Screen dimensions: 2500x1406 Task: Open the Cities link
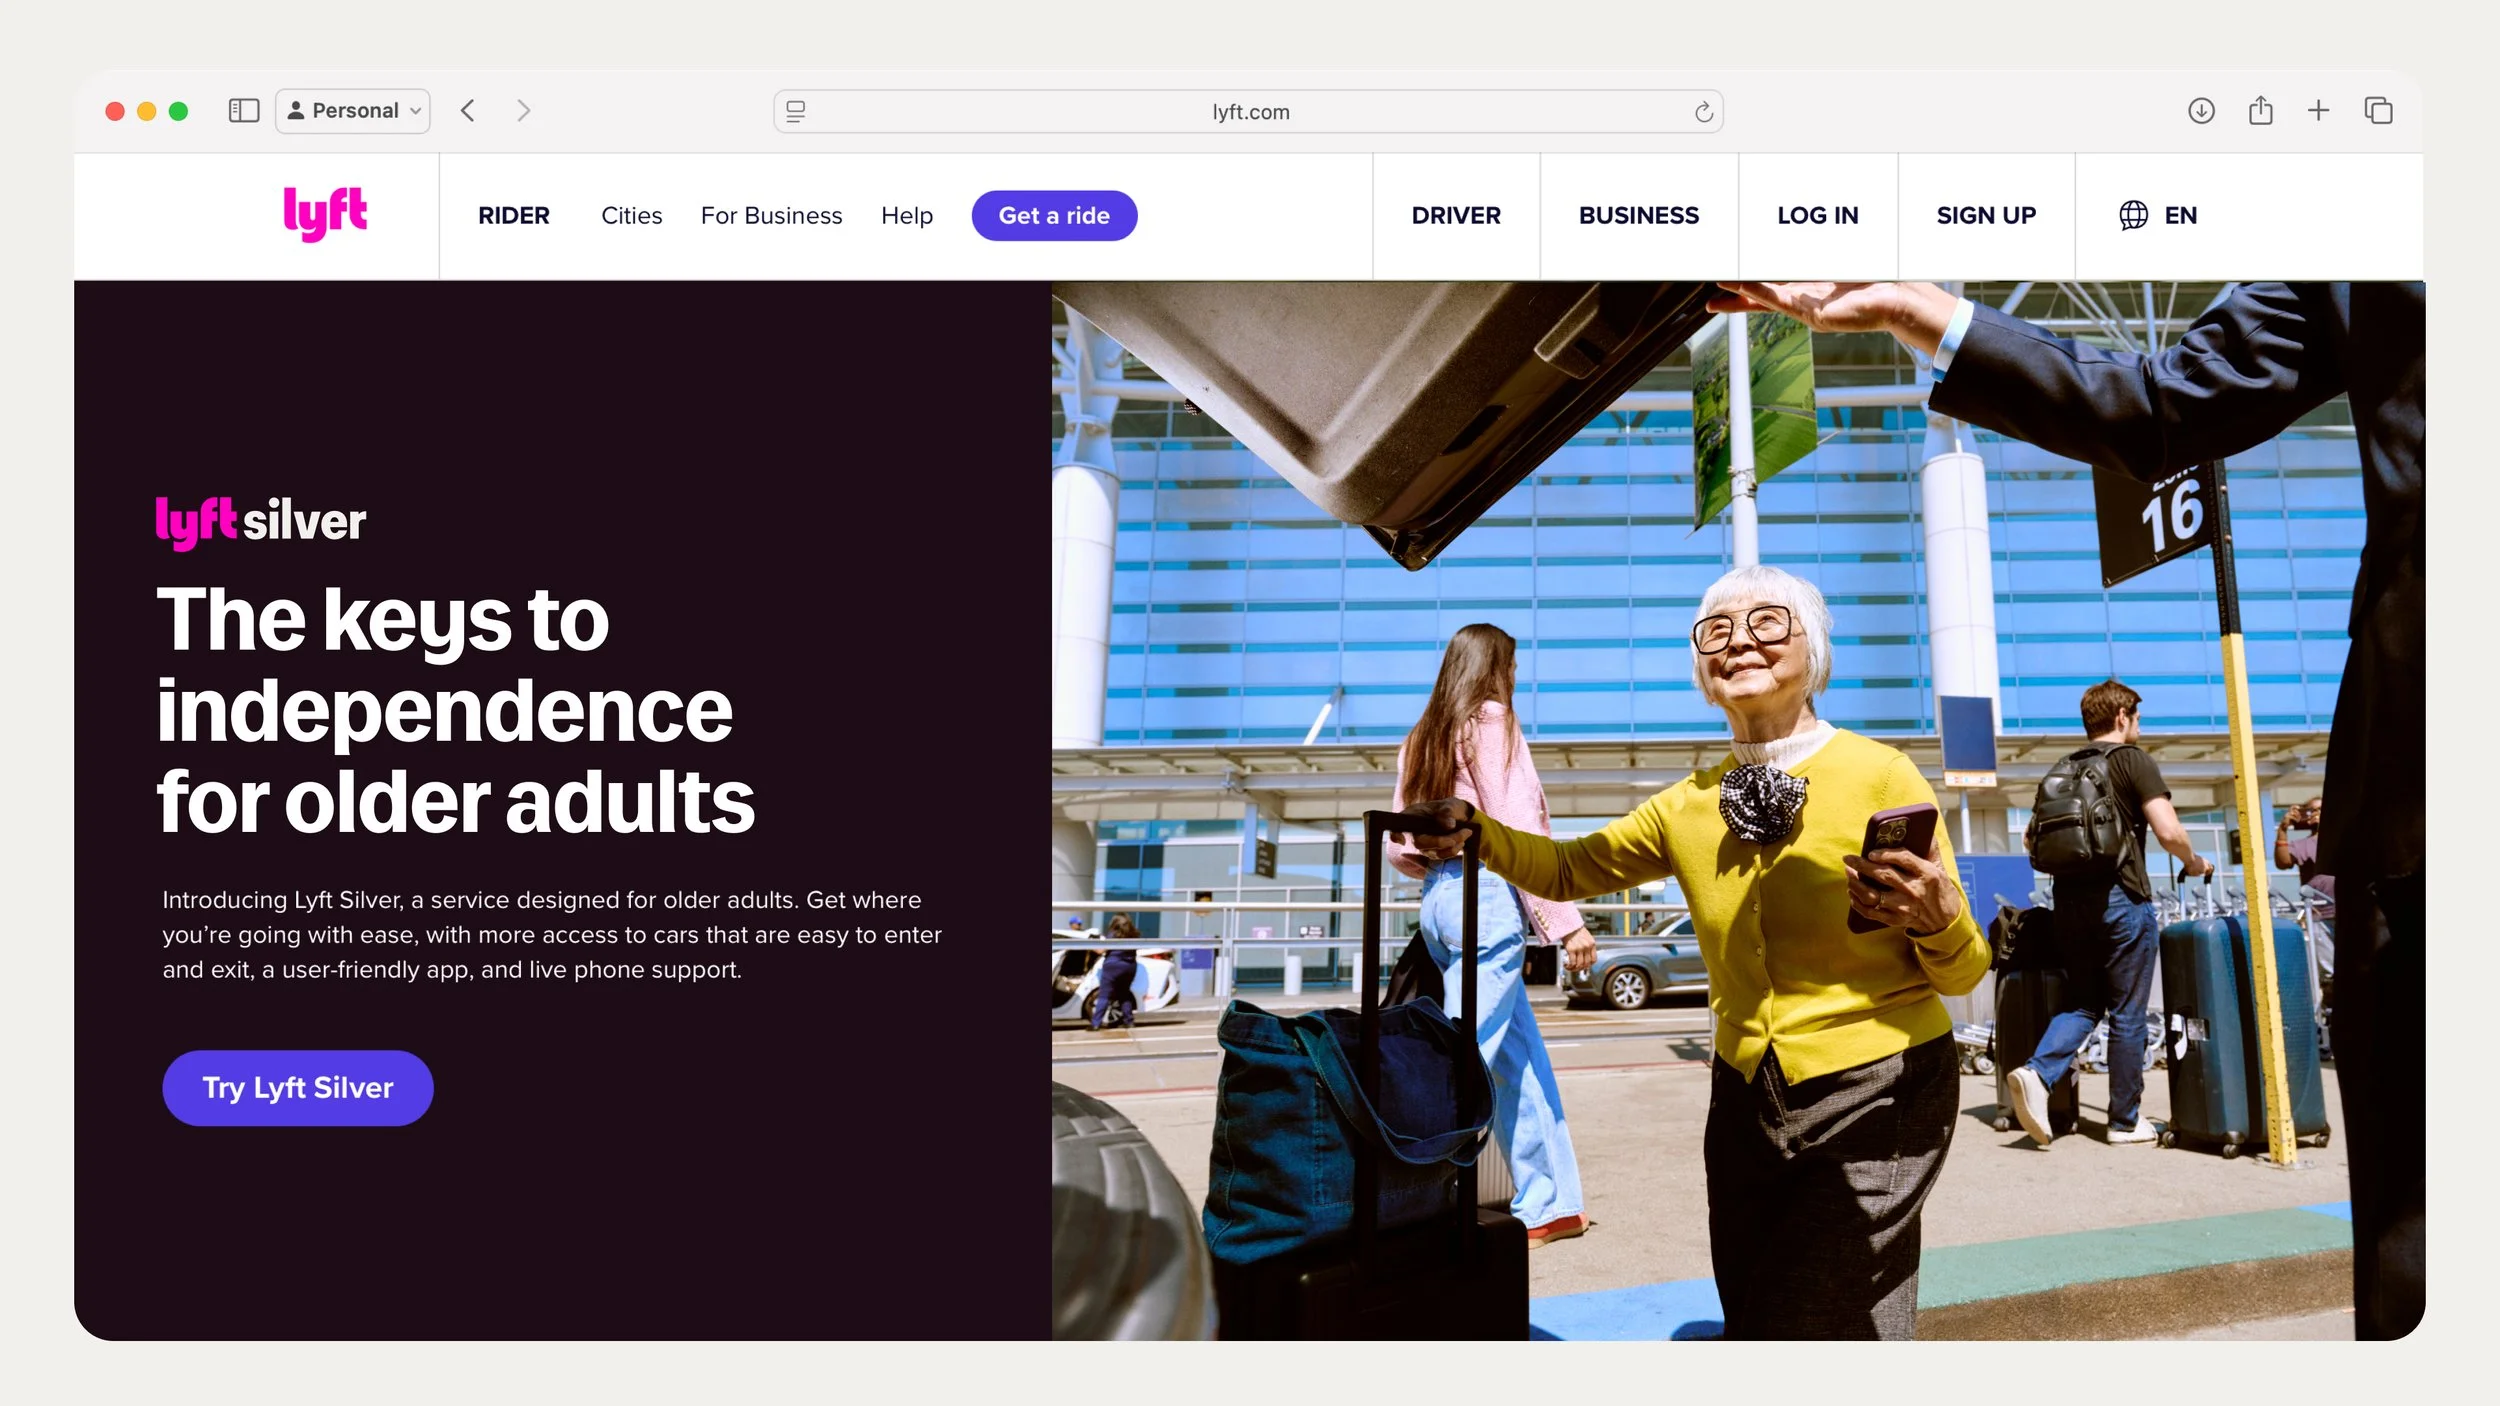[631, 215]
